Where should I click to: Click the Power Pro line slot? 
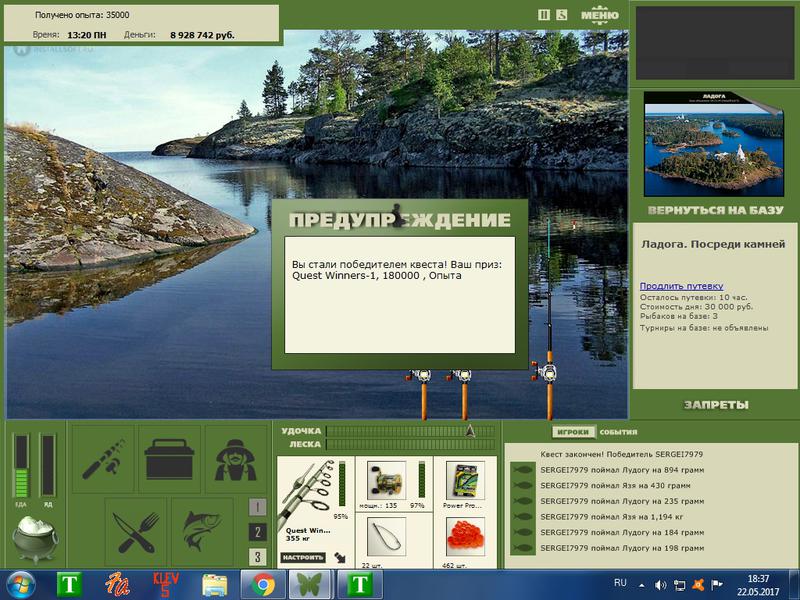click(465, 481)
